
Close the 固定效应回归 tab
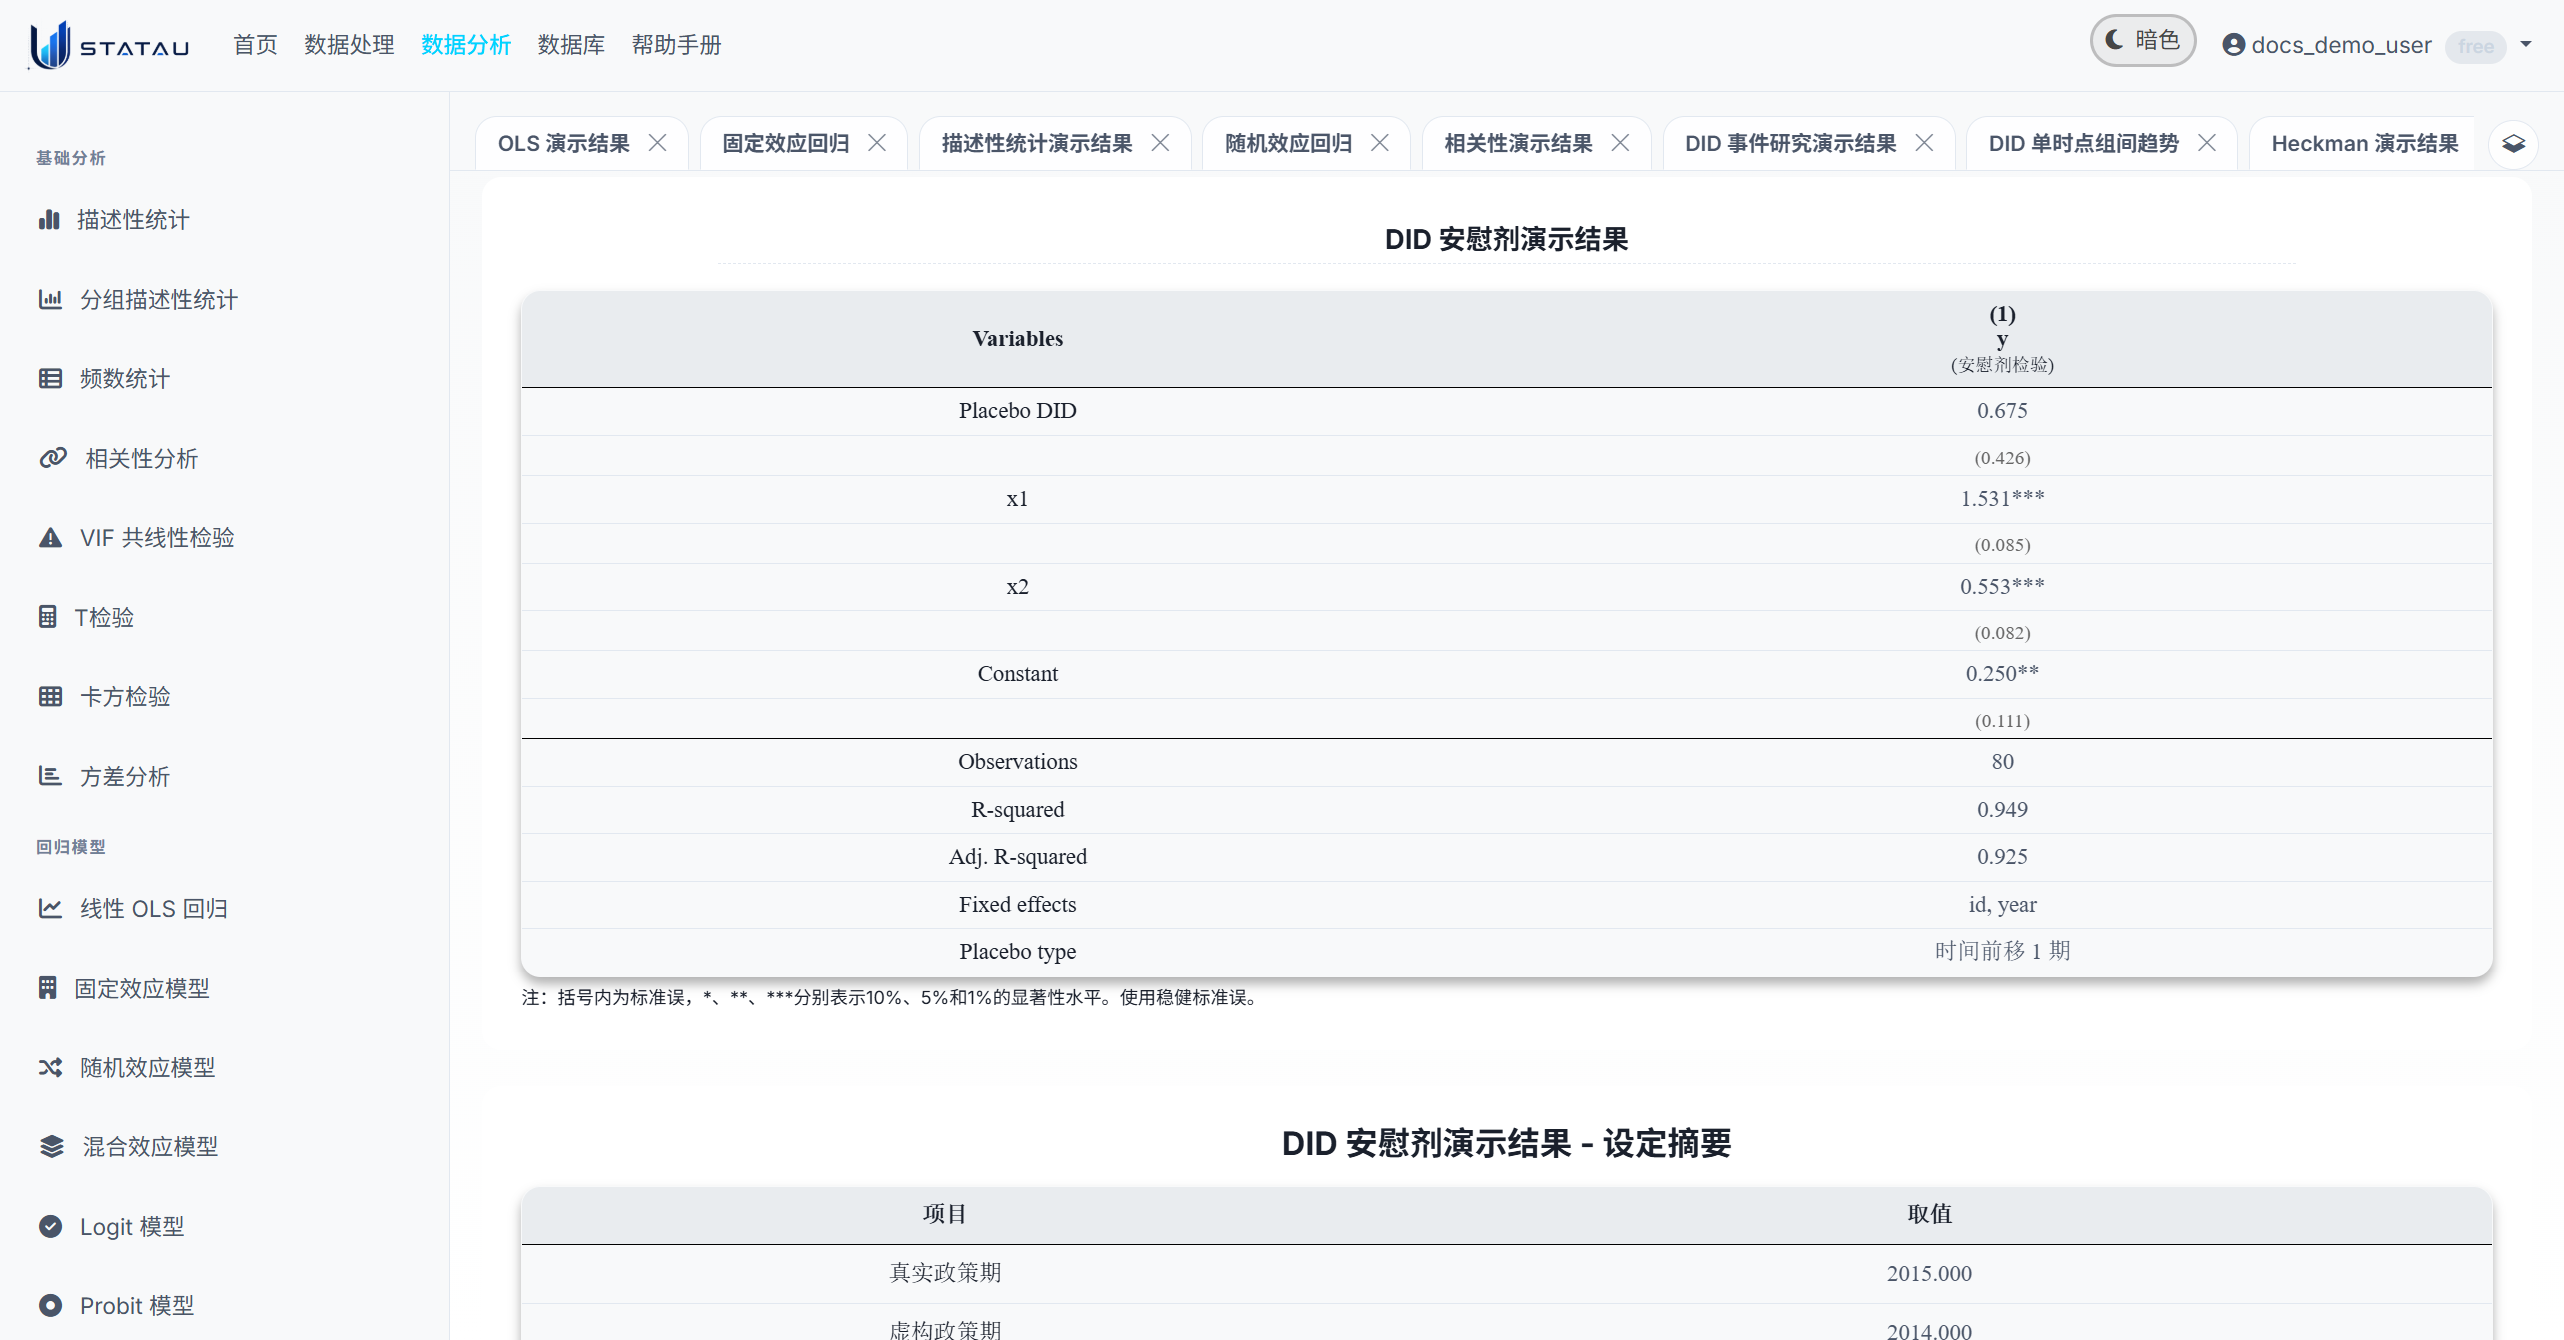[877, 143]
